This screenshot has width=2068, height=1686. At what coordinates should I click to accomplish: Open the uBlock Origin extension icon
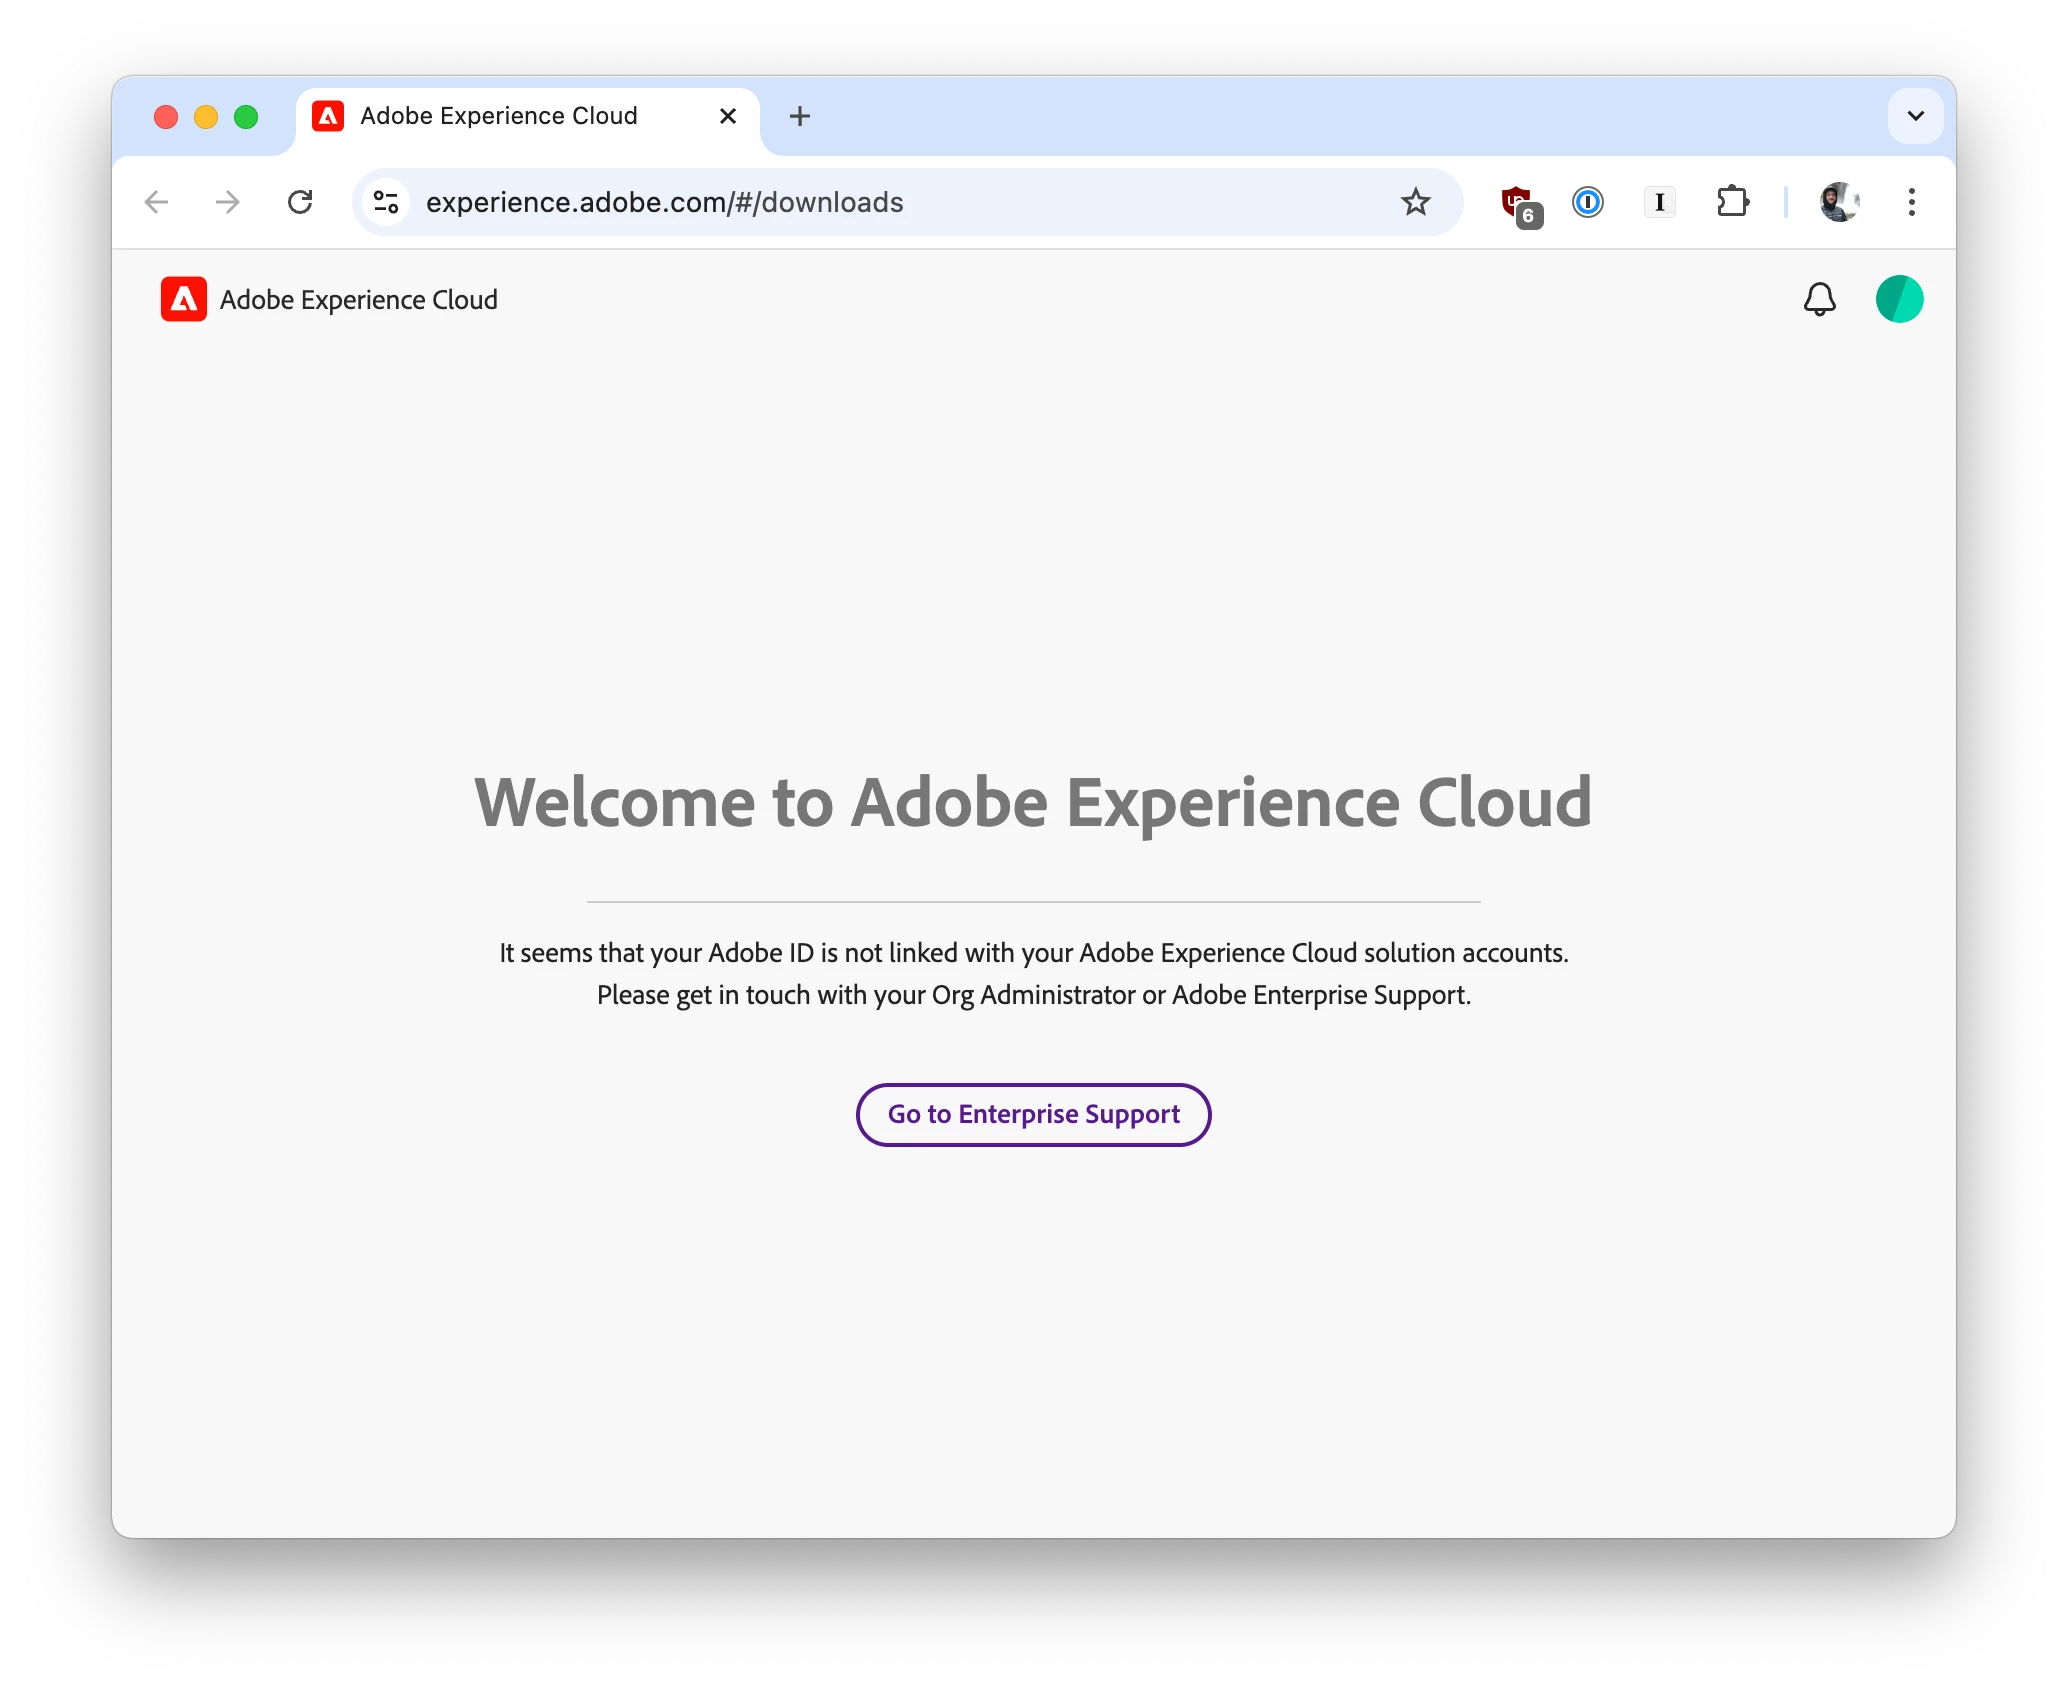point(1520,203)
